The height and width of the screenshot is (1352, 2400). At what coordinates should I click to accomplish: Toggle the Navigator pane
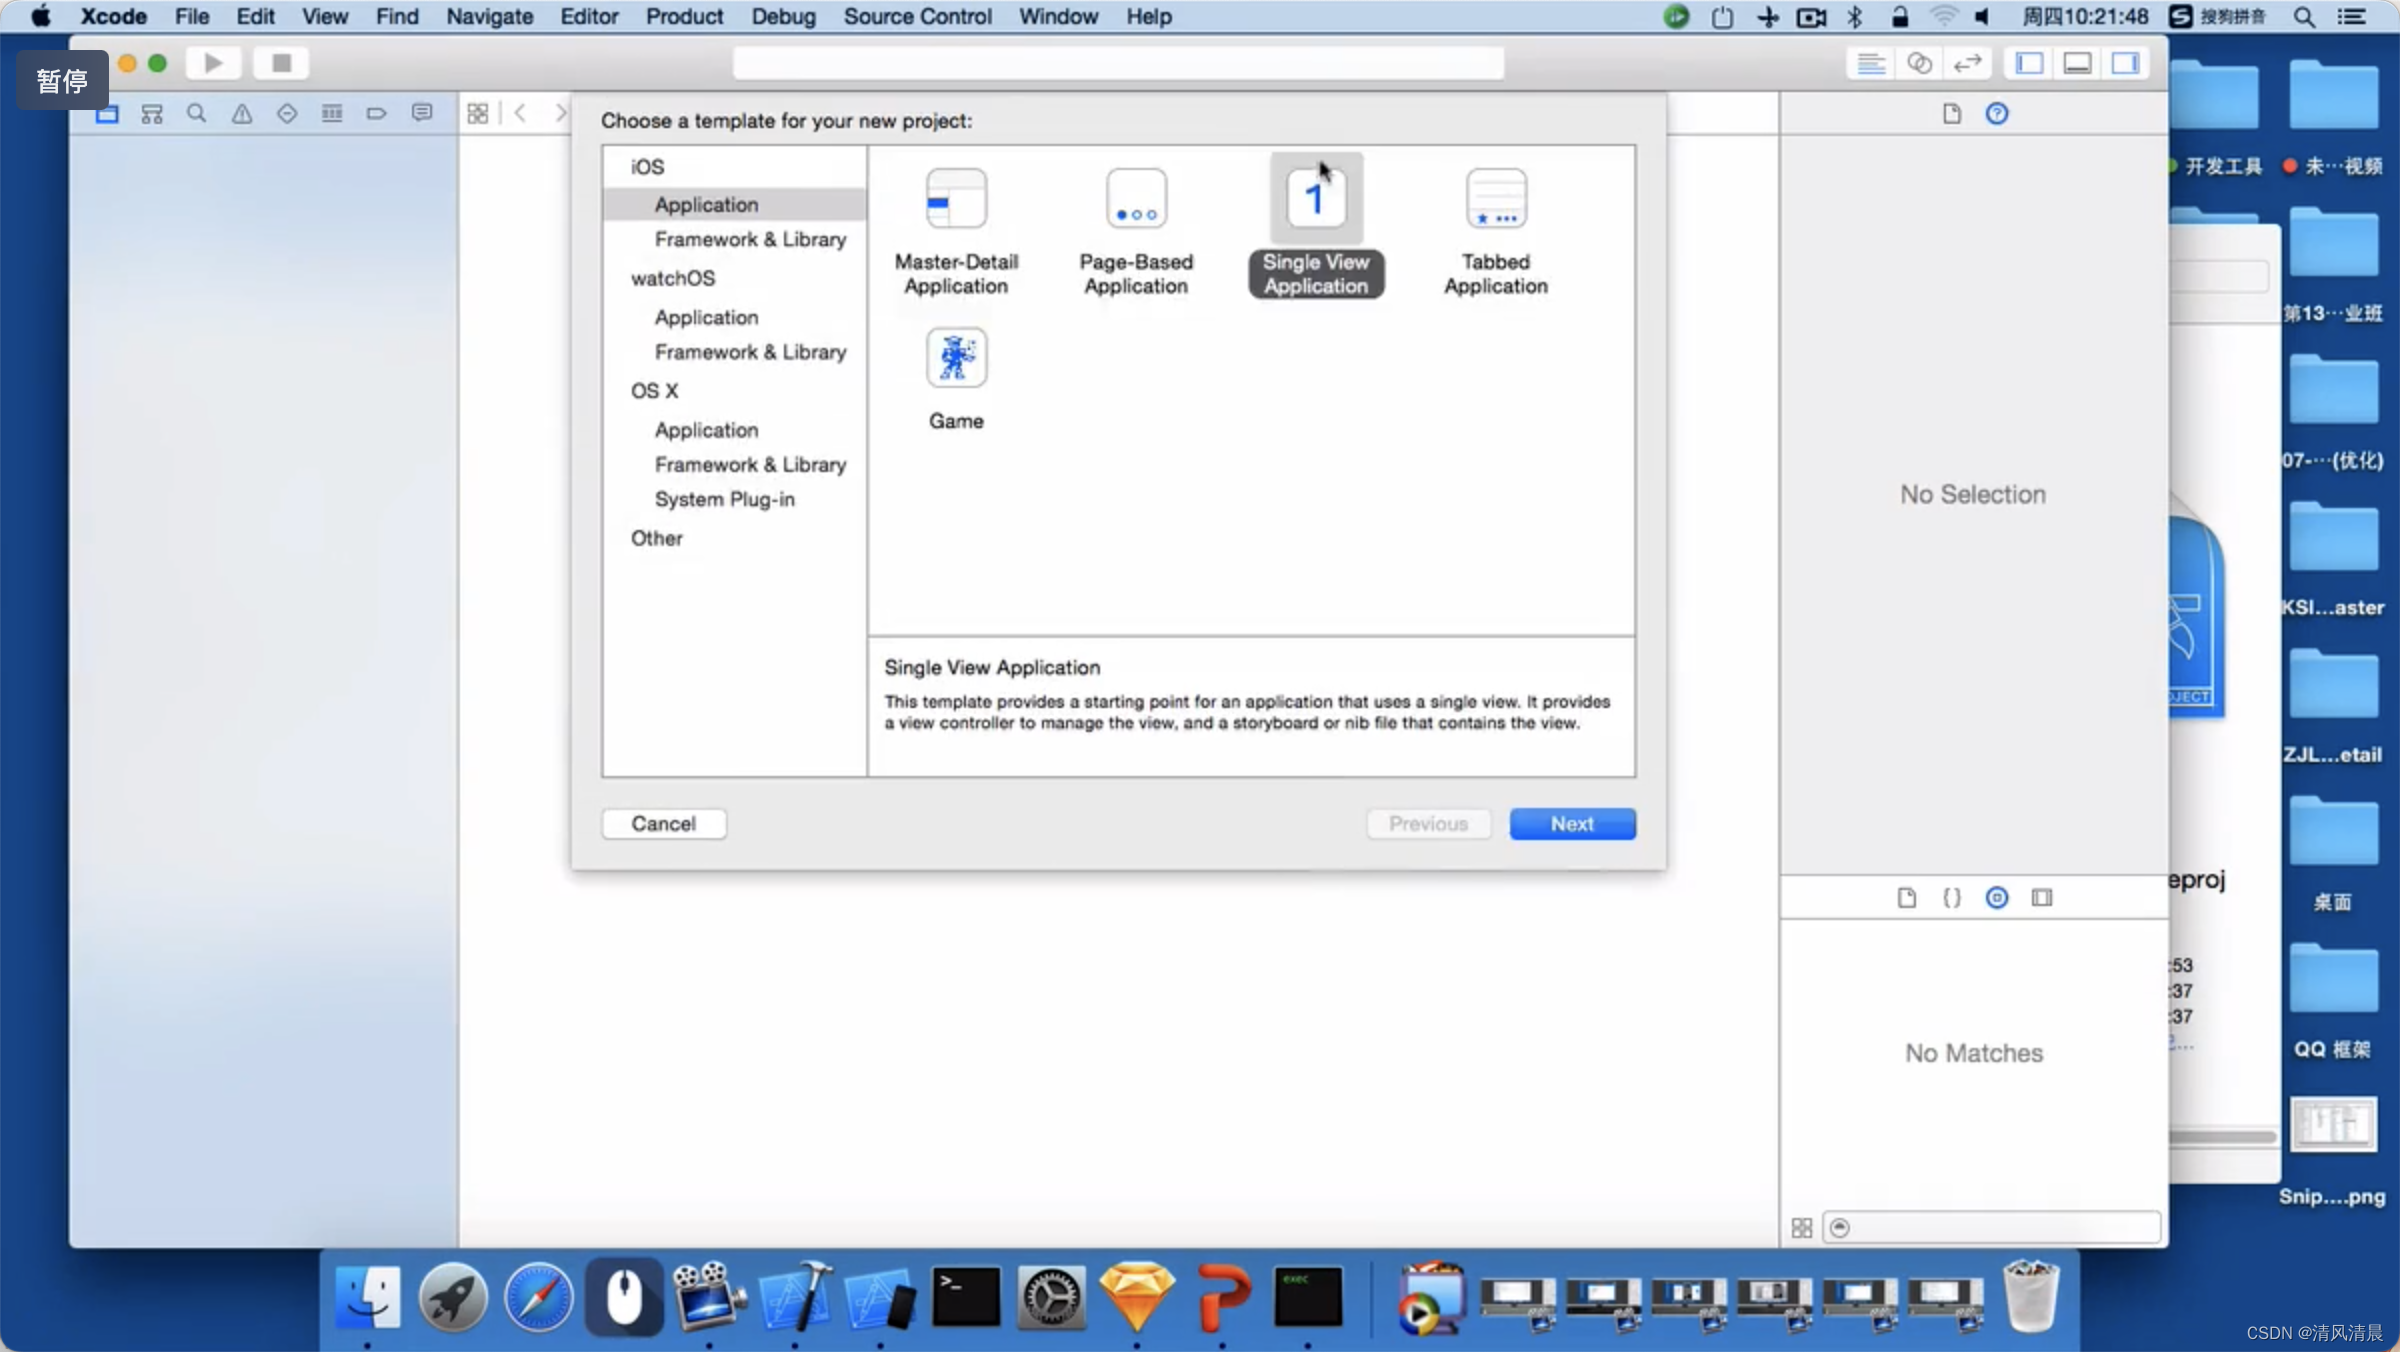coord(2029,63)
